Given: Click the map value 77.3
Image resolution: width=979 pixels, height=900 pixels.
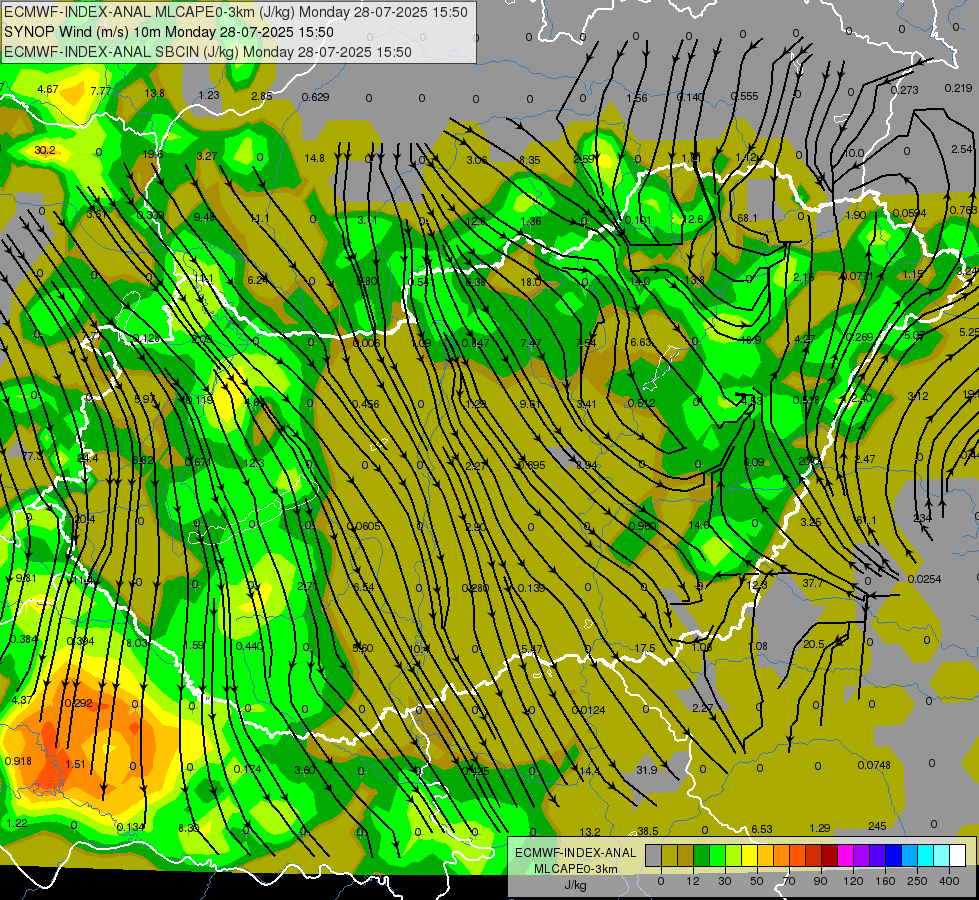Looking at the screenshot, I should (31, 456).
